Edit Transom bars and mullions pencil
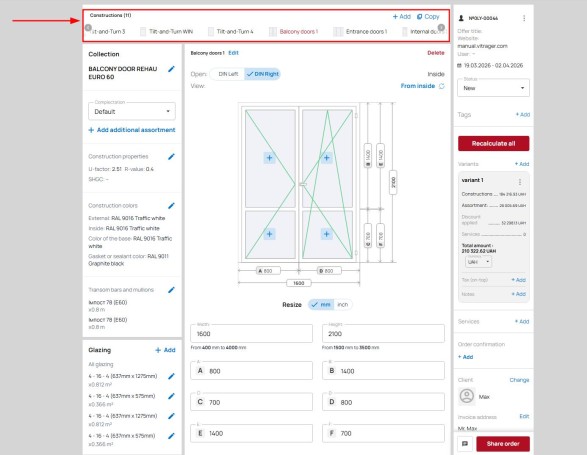The image size is (587, 455). pyautogui.click(x=171, y=290)
